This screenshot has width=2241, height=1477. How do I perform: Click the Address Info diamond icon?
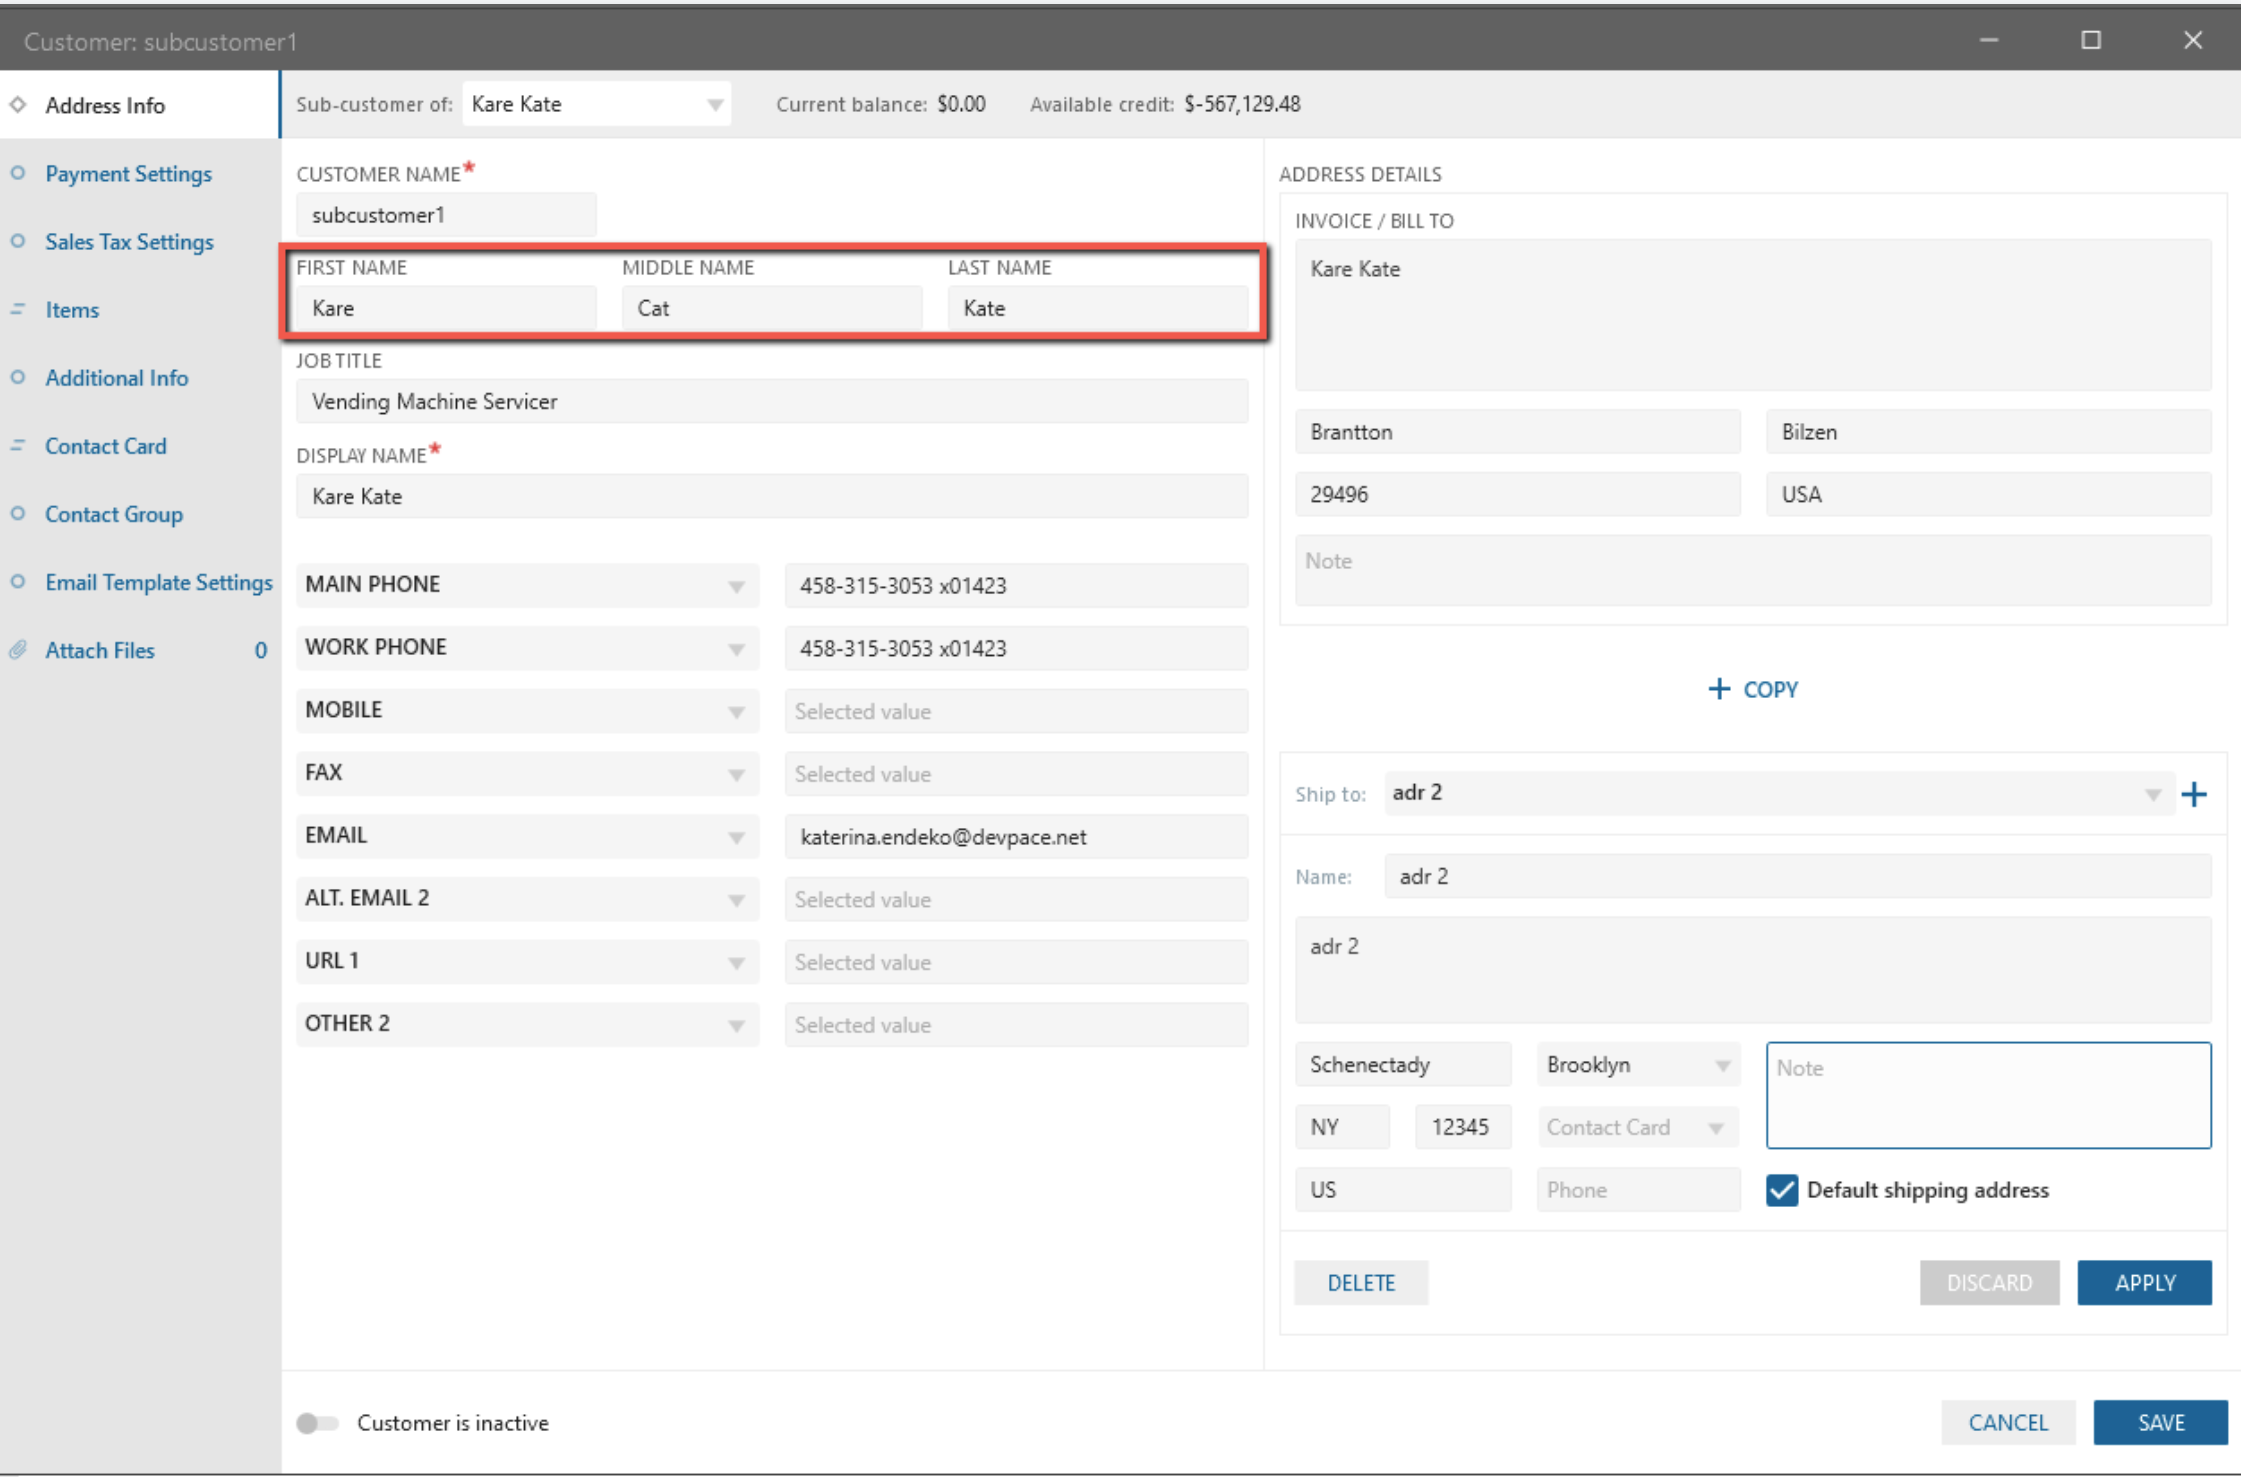[x=18, y=105]
